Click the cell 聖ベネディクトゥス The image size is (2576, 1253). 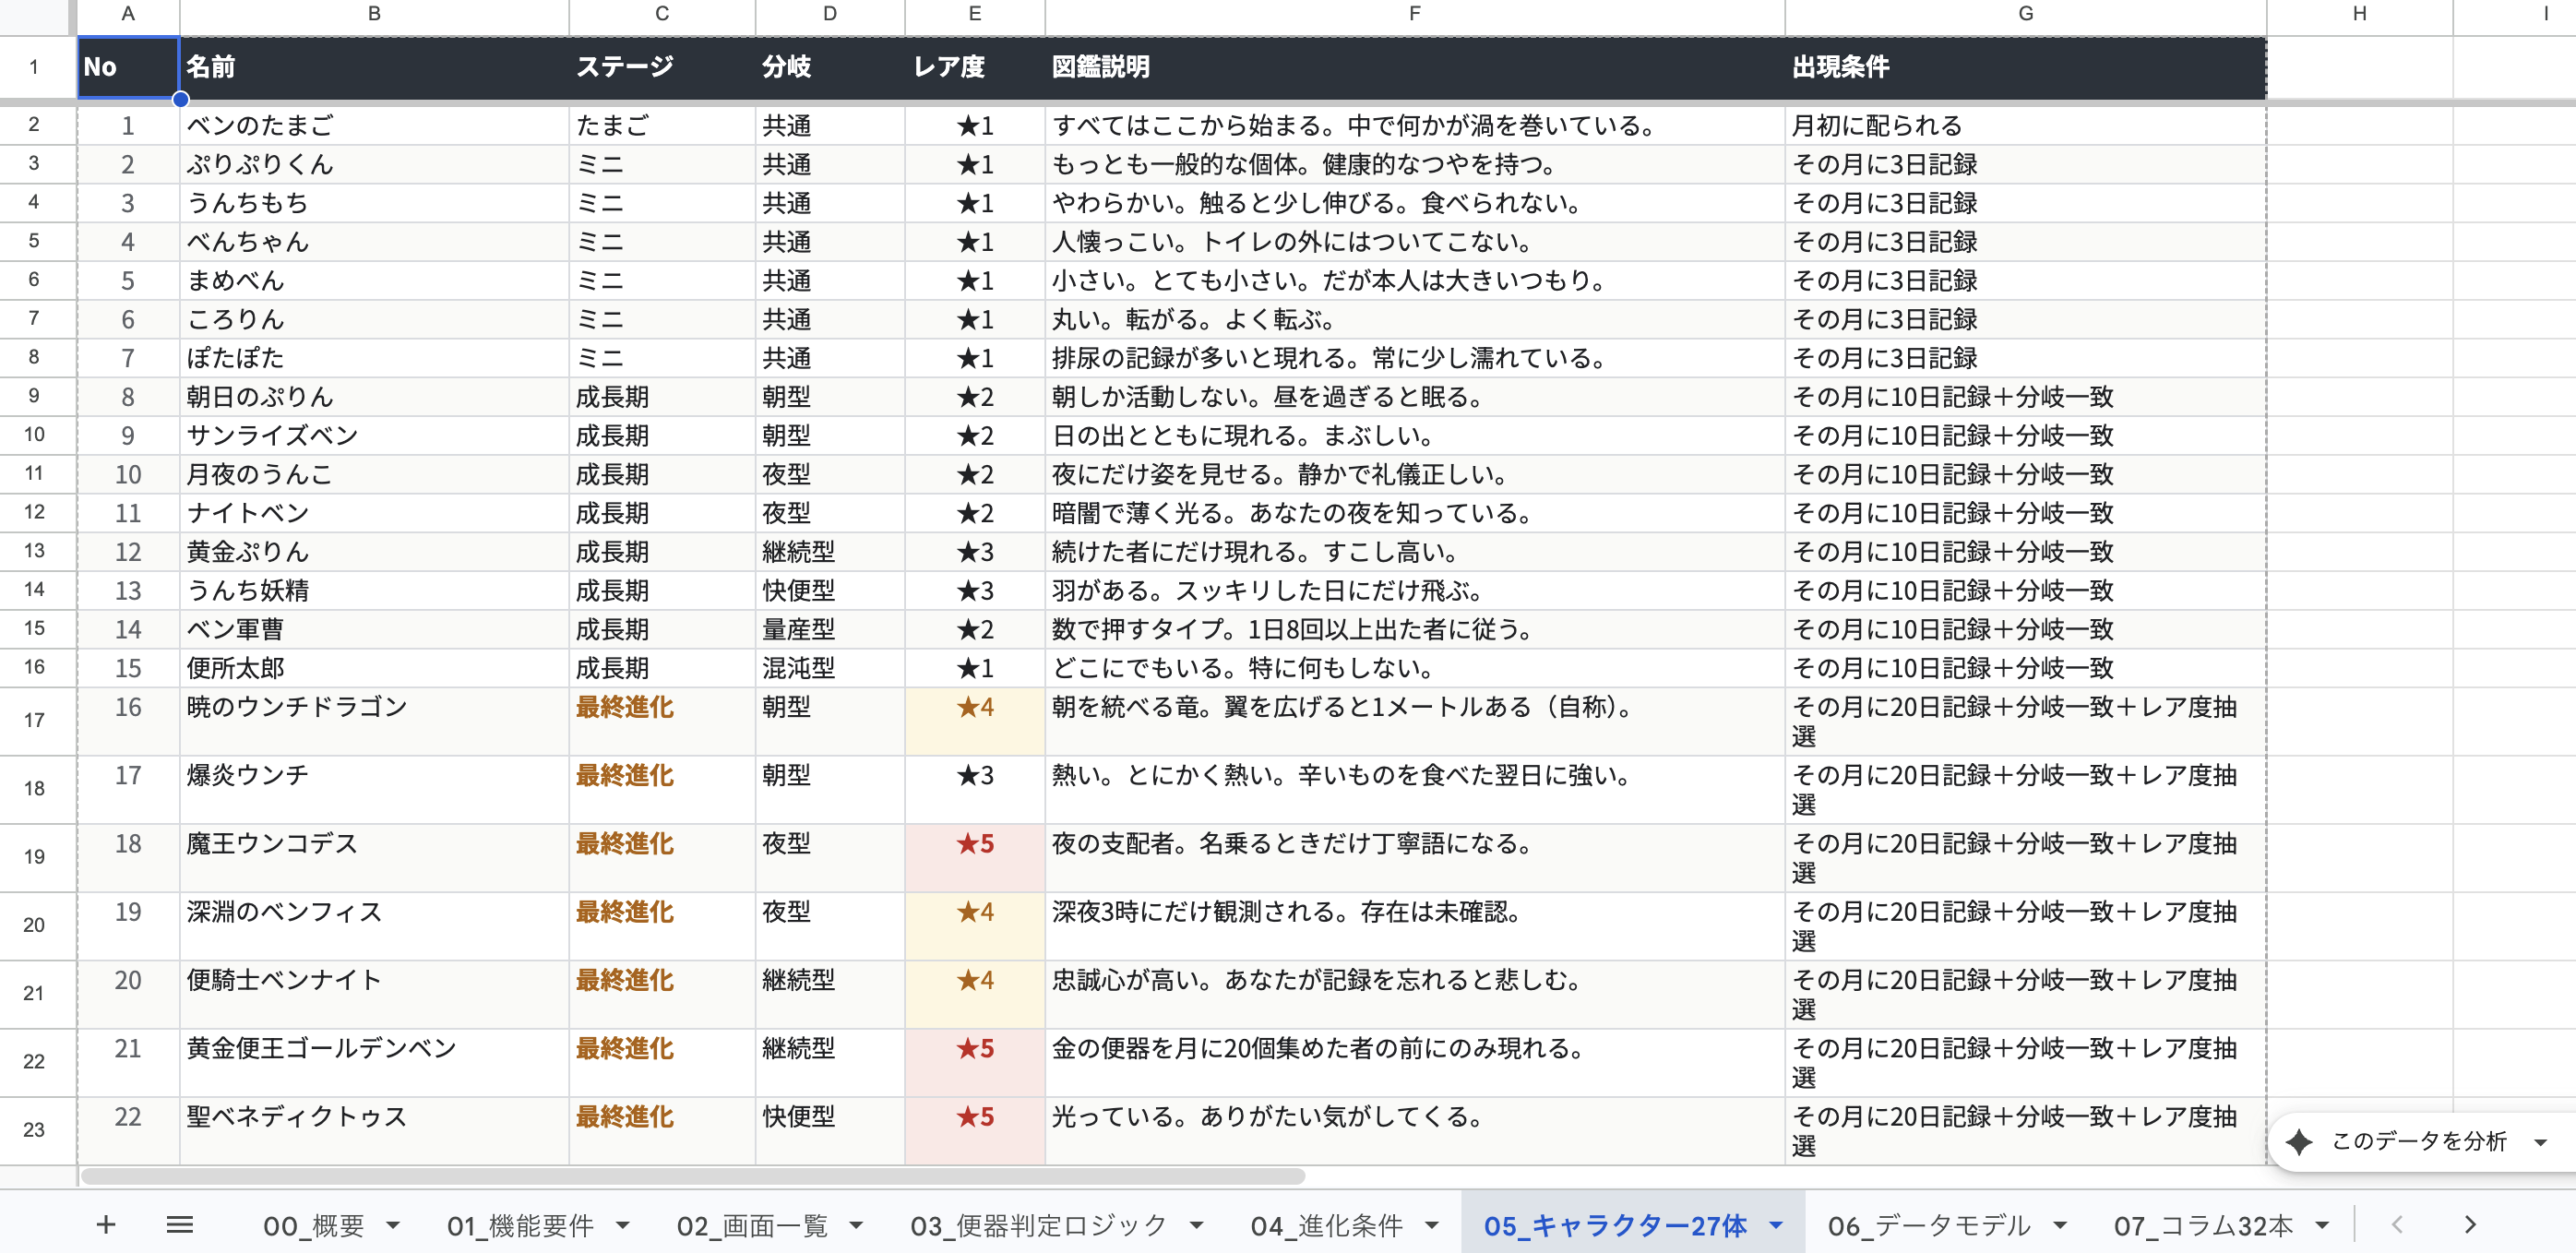[x=374, y=1130]
